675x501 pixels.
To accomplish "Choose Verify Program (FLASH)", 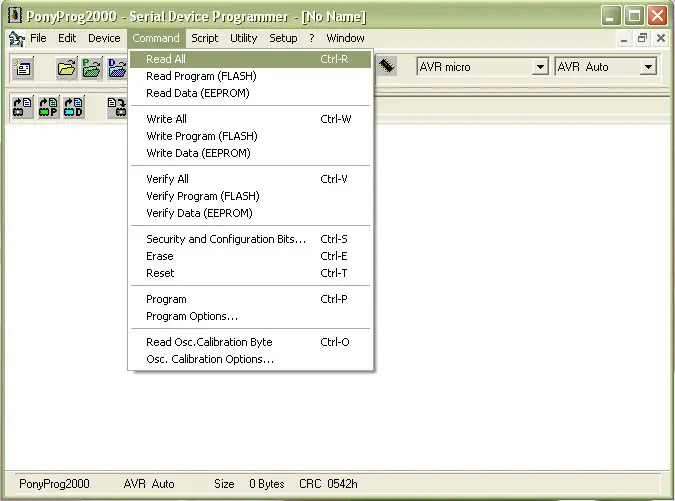I will pos(251,196).
